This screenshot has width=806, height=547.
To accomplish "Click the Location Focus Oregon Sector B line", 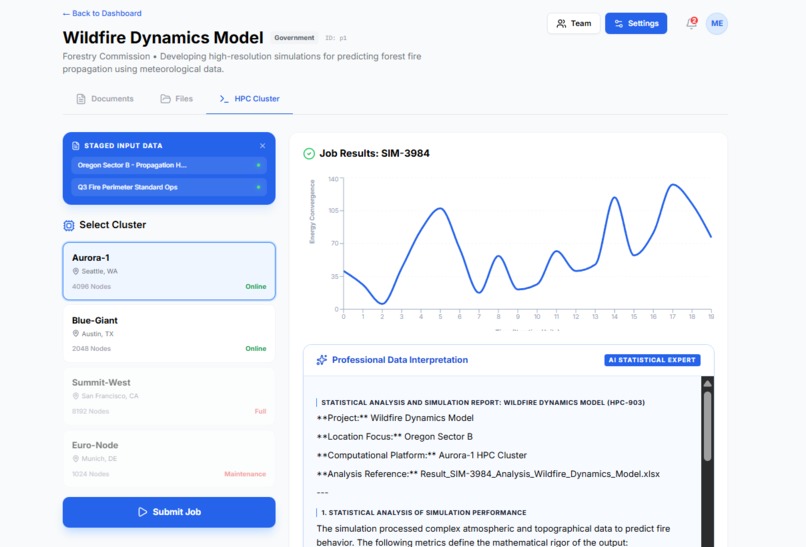I will click(395, 437).
